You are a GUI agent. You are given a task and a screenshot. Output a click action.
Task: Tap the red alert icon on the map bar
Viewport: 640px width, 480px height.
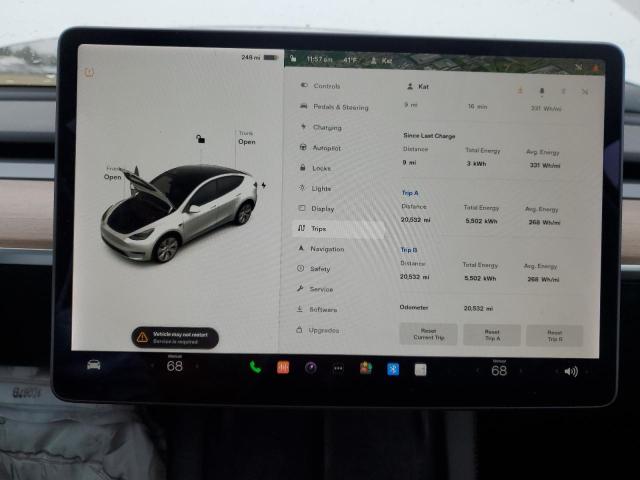pyautogui.click(x=596, y=69)
